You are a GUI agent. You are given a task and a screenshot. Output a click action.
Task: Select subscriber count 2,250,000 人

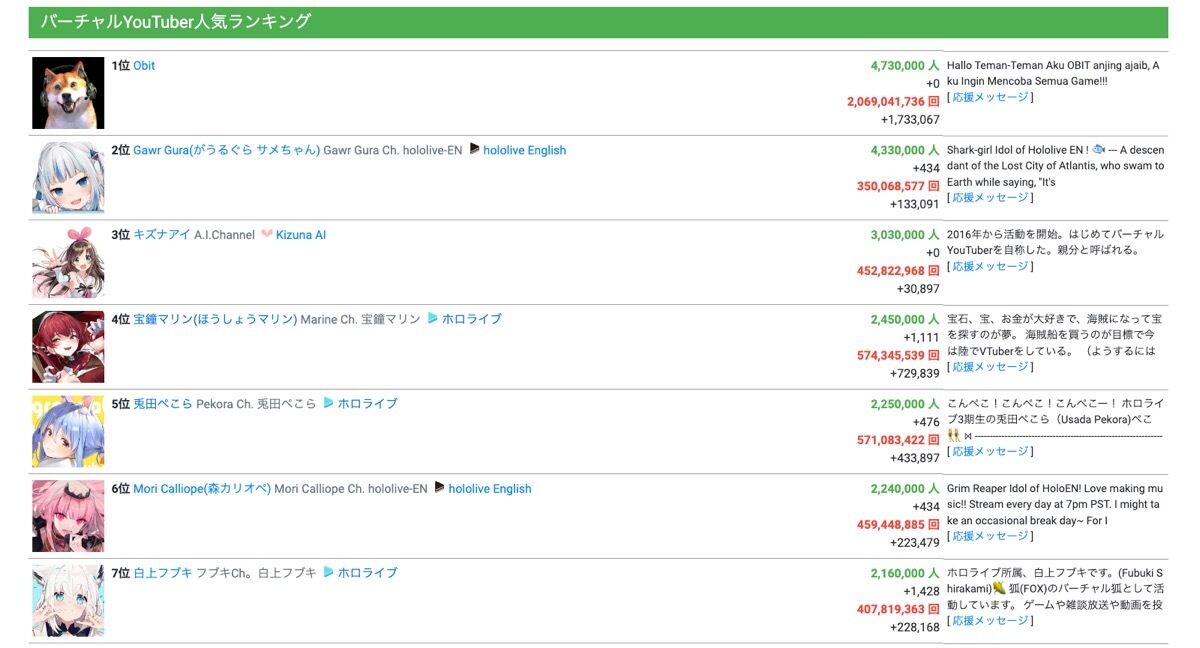[x=905, y=404]
